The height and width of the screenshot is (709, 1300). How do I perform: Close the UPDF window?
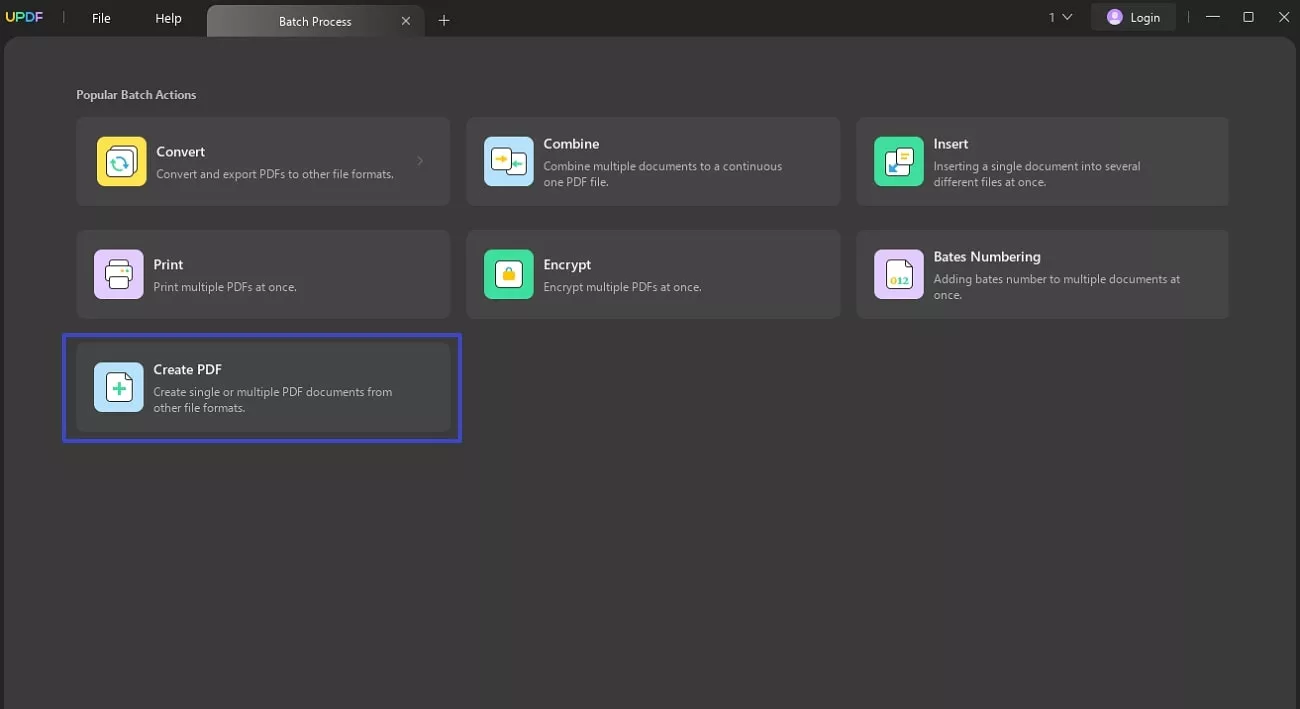(1284, 17)
